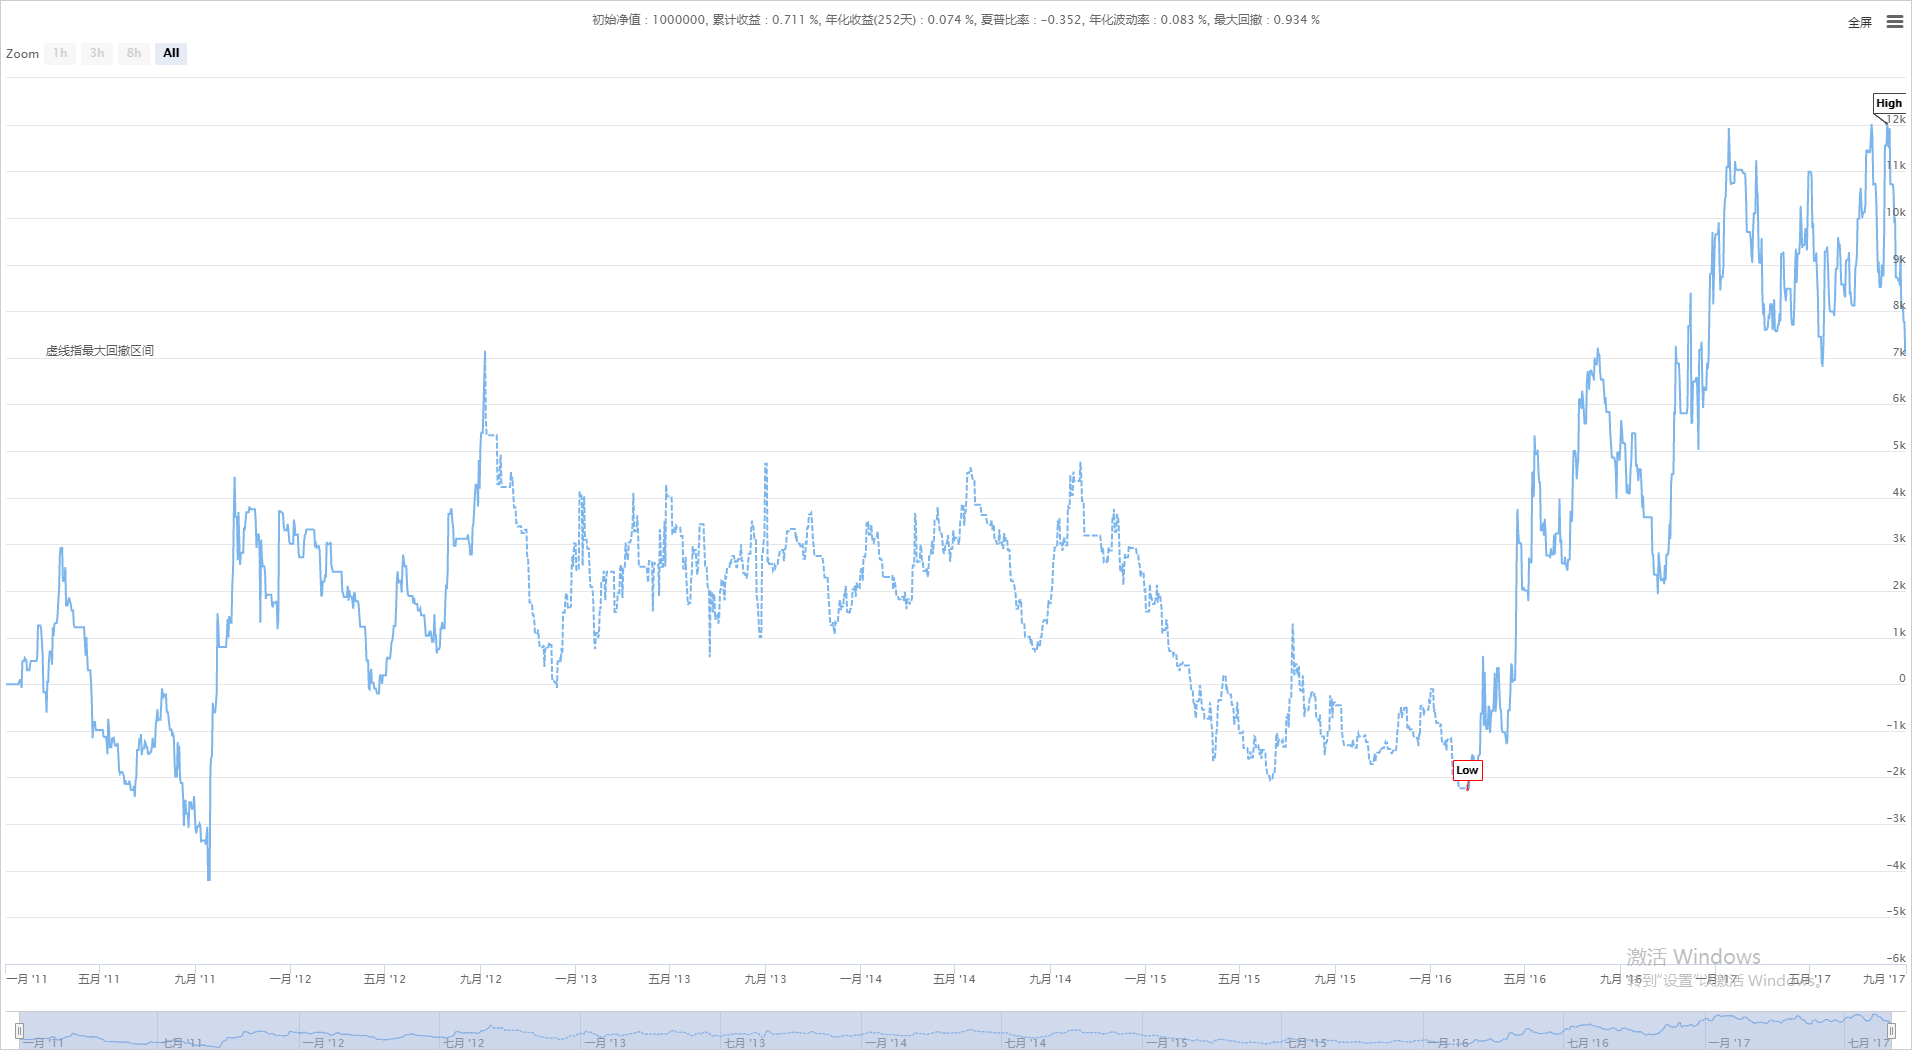1912x1050 pixels.
Task: Click the 年化收益(252天) : 0.074 % statistic
Action: [900, 20]
